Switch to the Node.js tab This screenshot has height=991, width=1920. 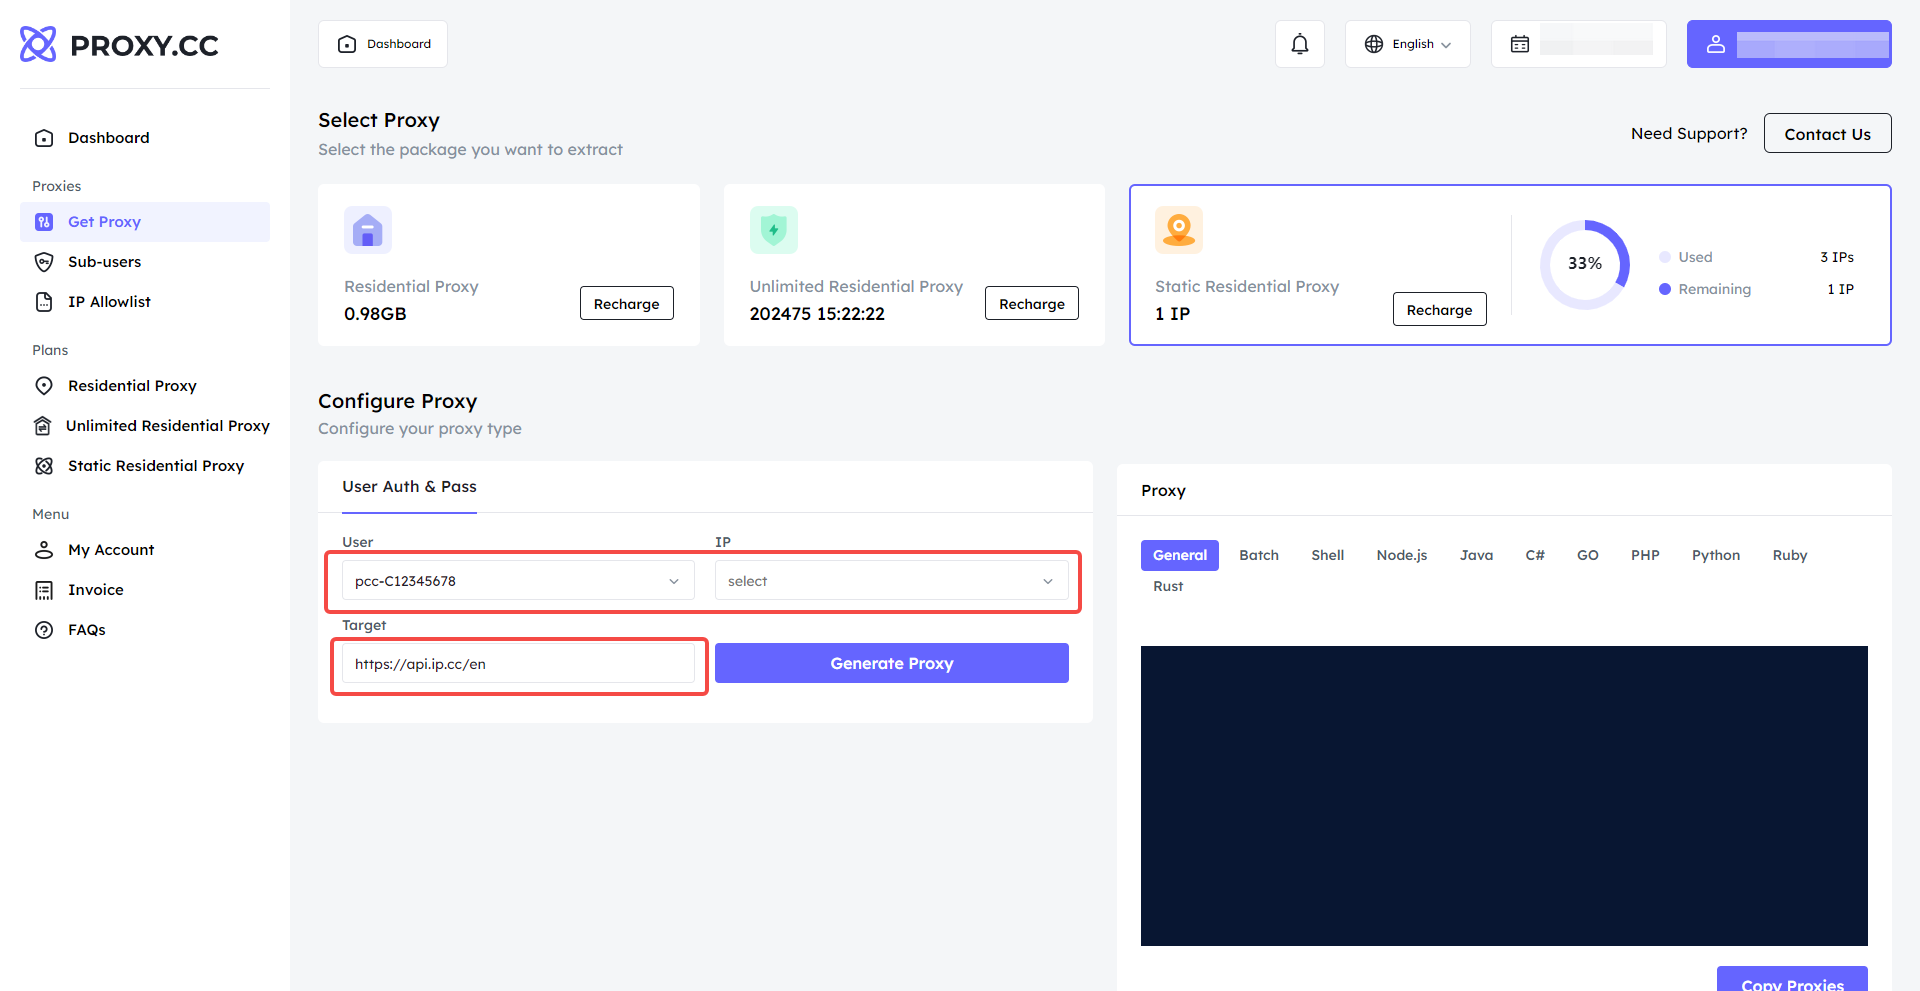(1402, 555)
